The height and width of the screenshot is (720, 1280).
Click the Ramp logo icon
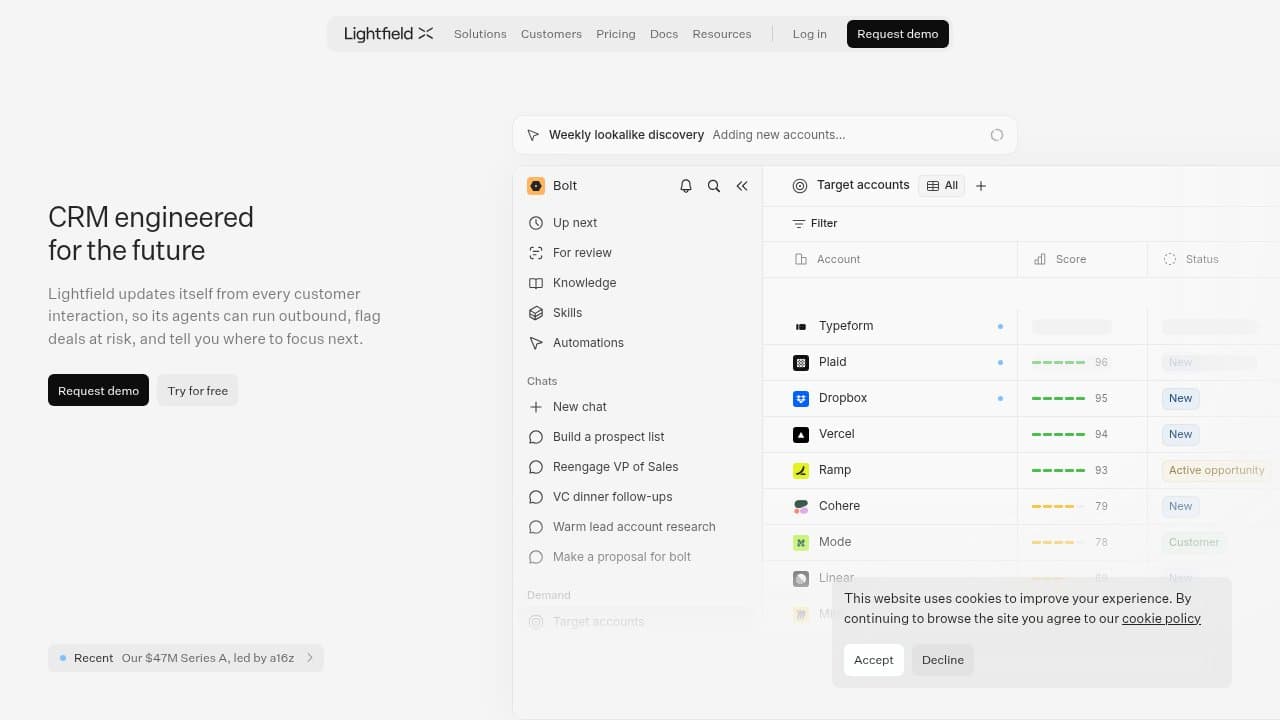[801, 470]
